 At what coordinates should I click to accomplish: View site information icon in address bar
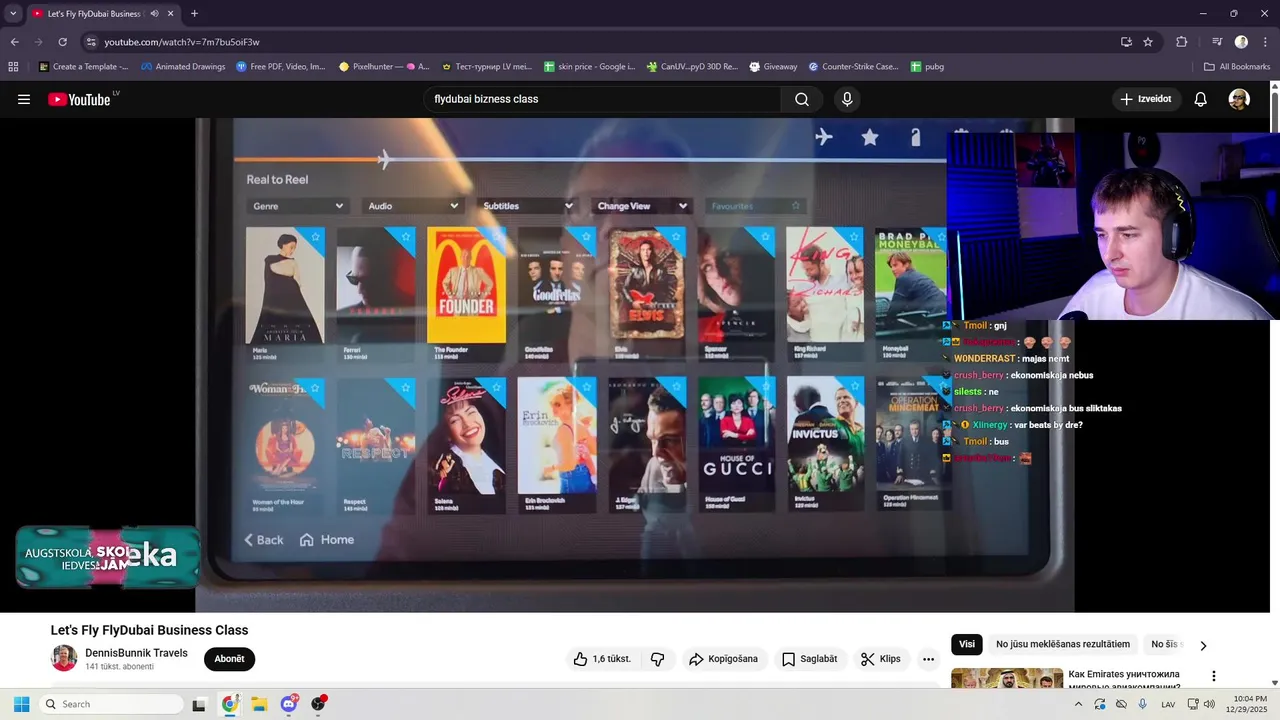pyautogui.click(x=91, y=42)
